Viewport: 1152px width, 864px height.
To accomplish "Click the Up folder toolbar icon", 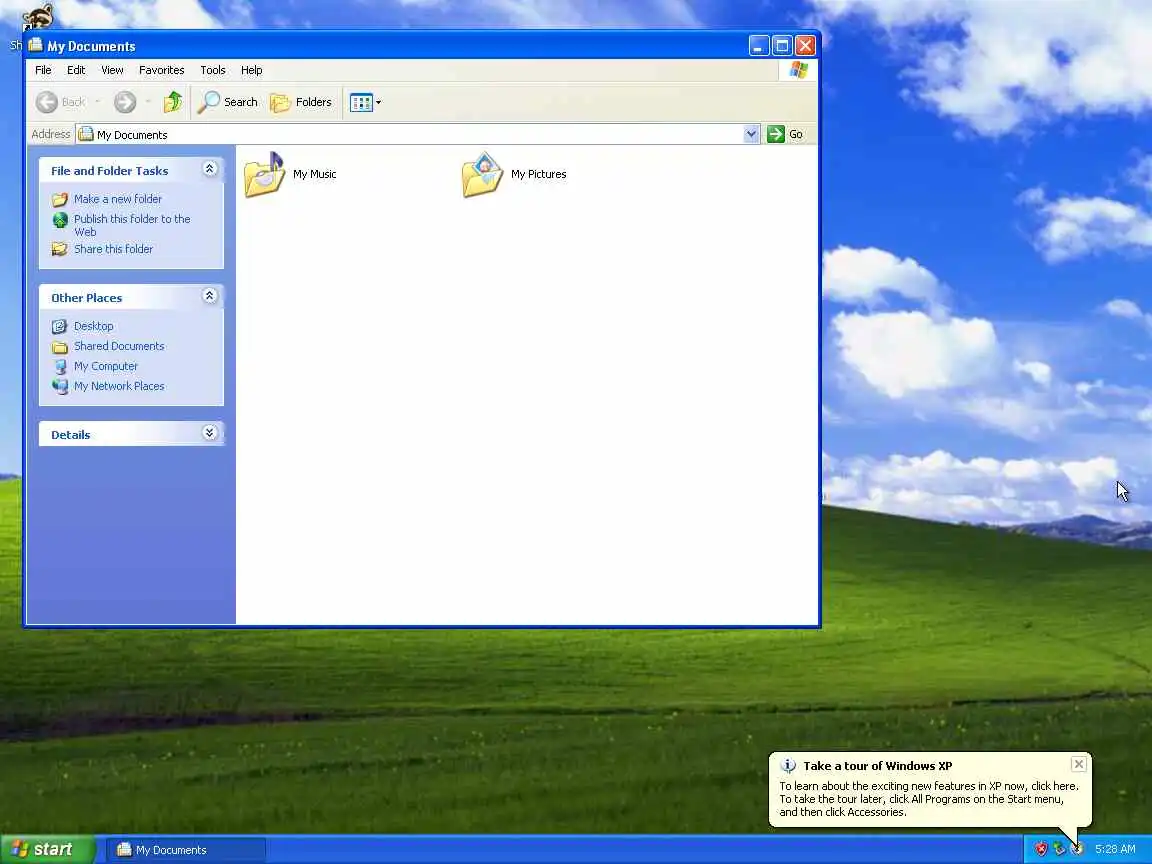I will (173, 102).
